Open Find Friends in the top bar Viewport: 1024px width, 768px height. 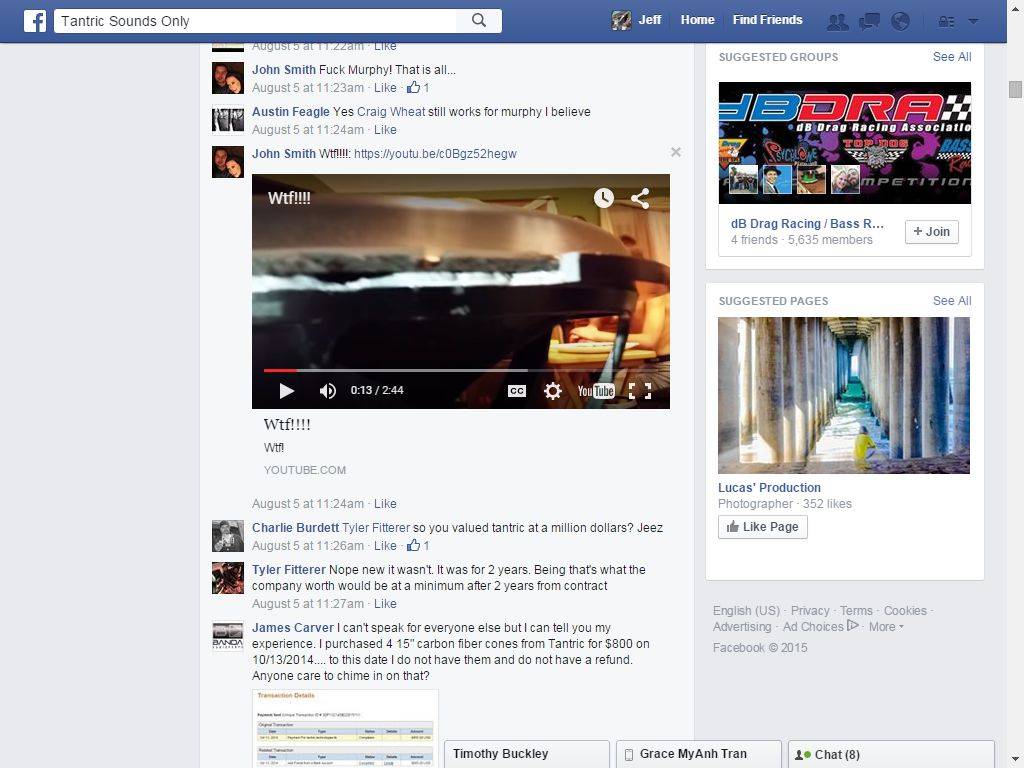click(767, 20)
